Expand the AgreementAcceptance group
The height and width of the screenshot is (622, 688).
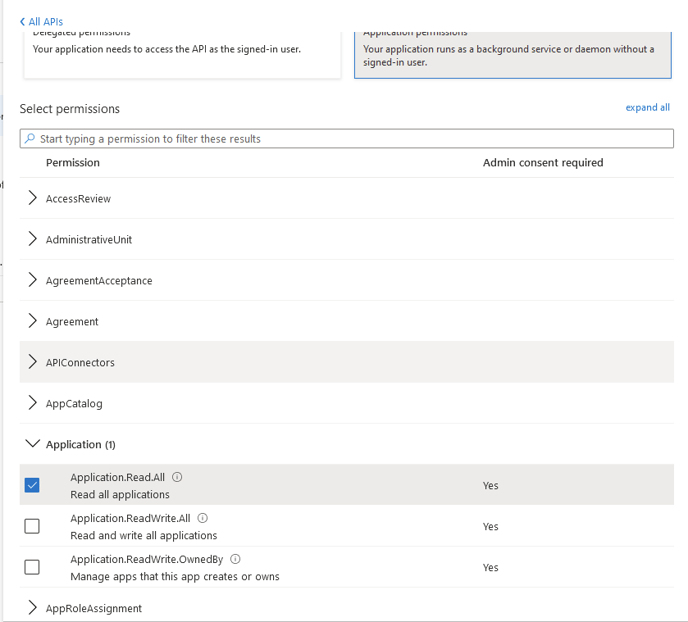coord(33,281)
